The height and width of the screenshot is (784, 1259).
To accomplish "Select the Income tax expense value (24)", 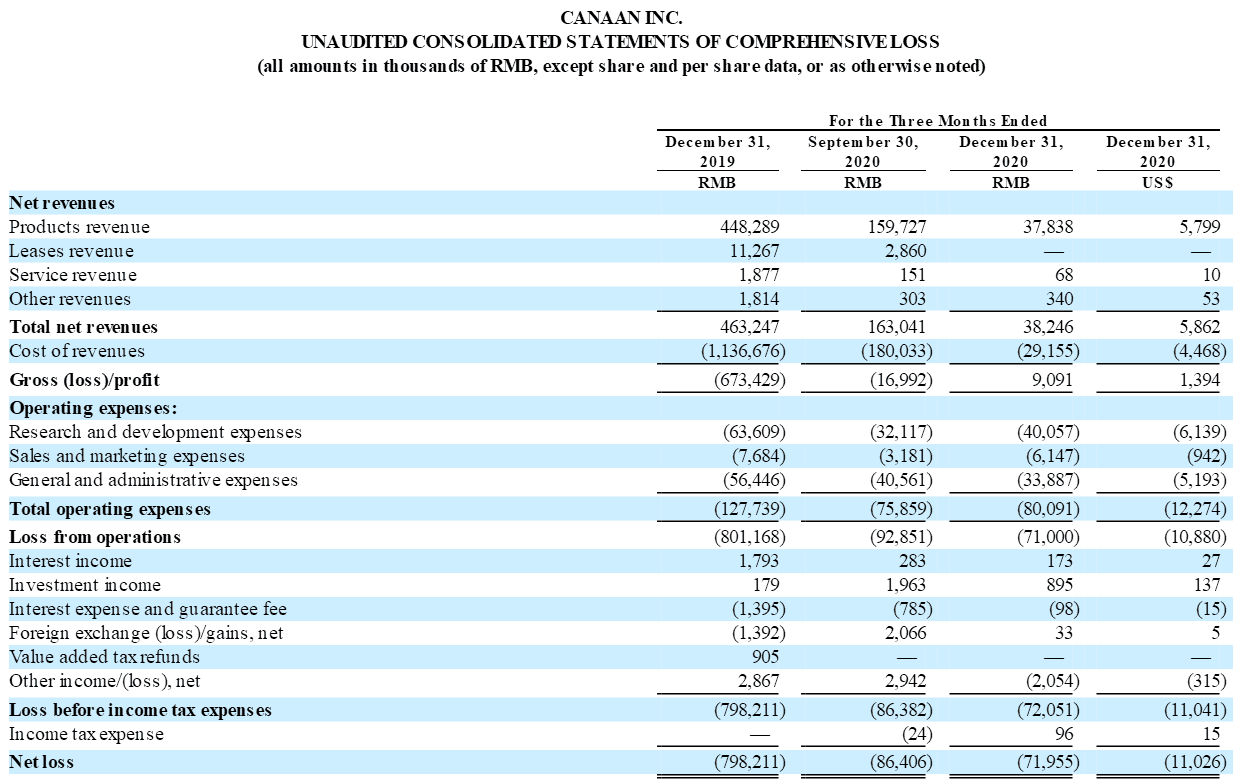I will pyautogui.click(x=910, y=734).
